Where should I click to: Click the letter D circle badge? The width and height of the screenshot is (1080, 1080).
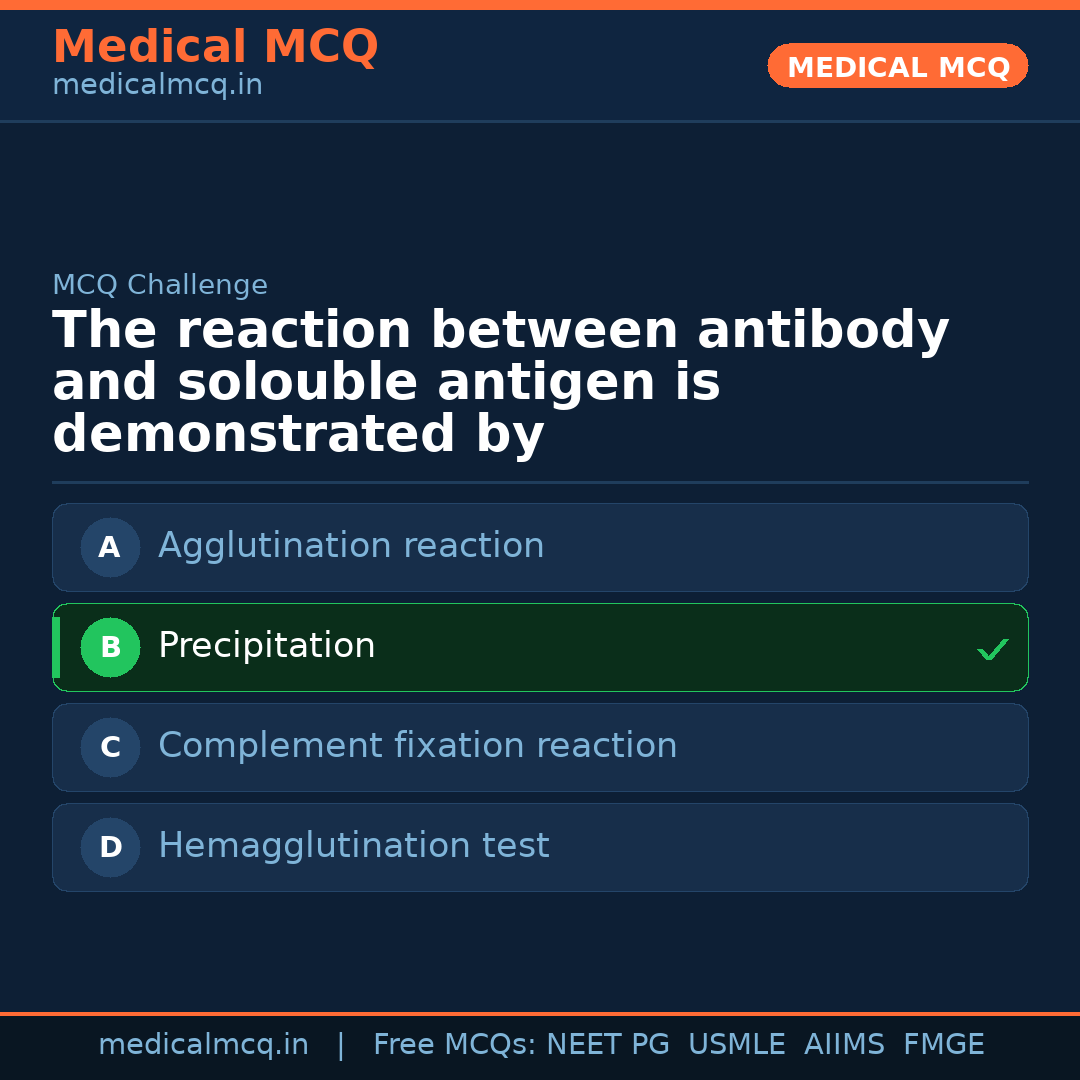tap(110, 847)
